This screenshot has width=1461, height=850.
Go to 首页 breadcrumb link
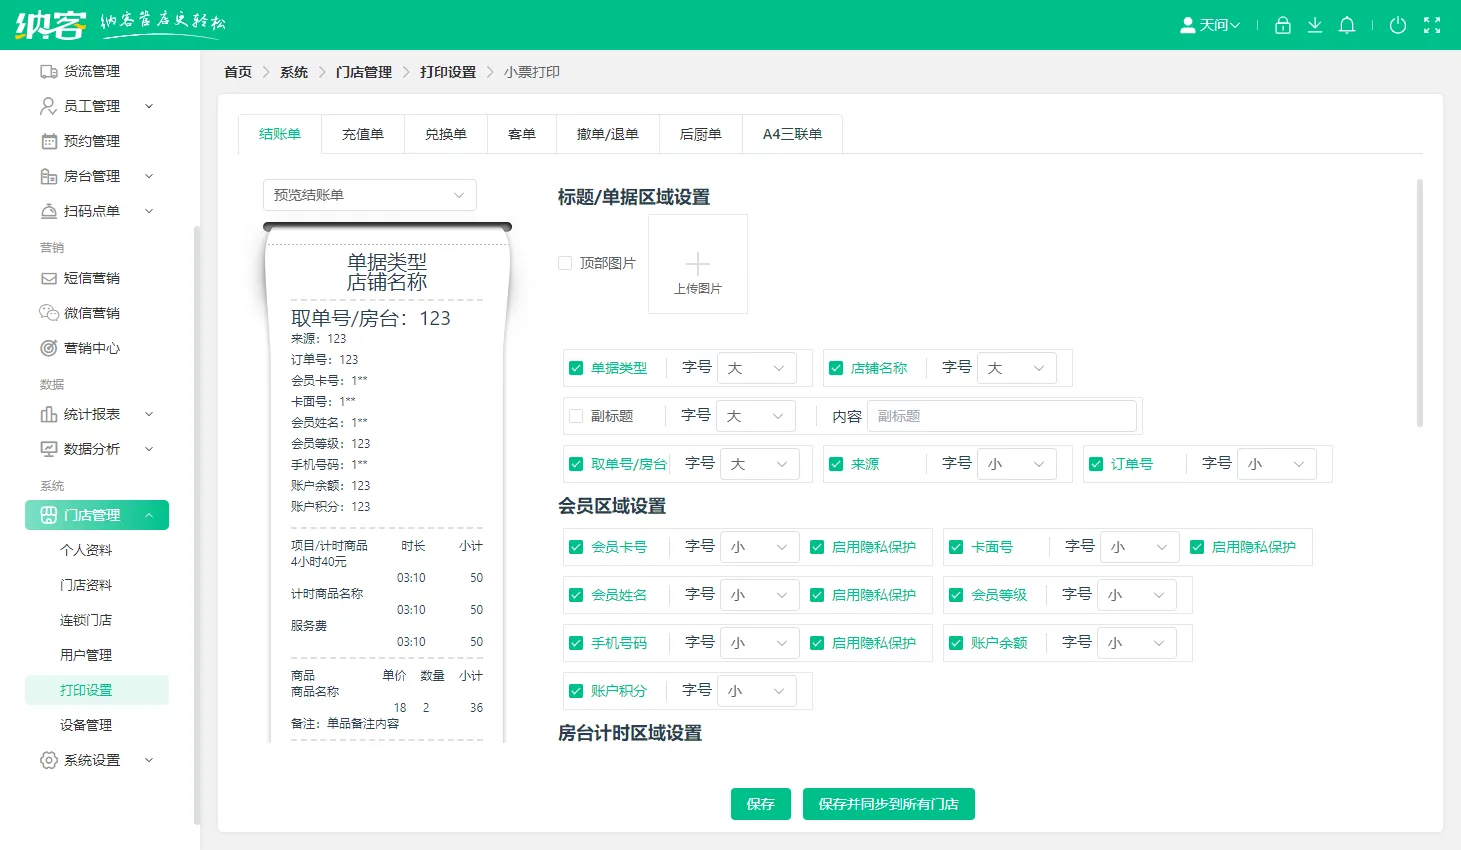(x=238, y=72)
